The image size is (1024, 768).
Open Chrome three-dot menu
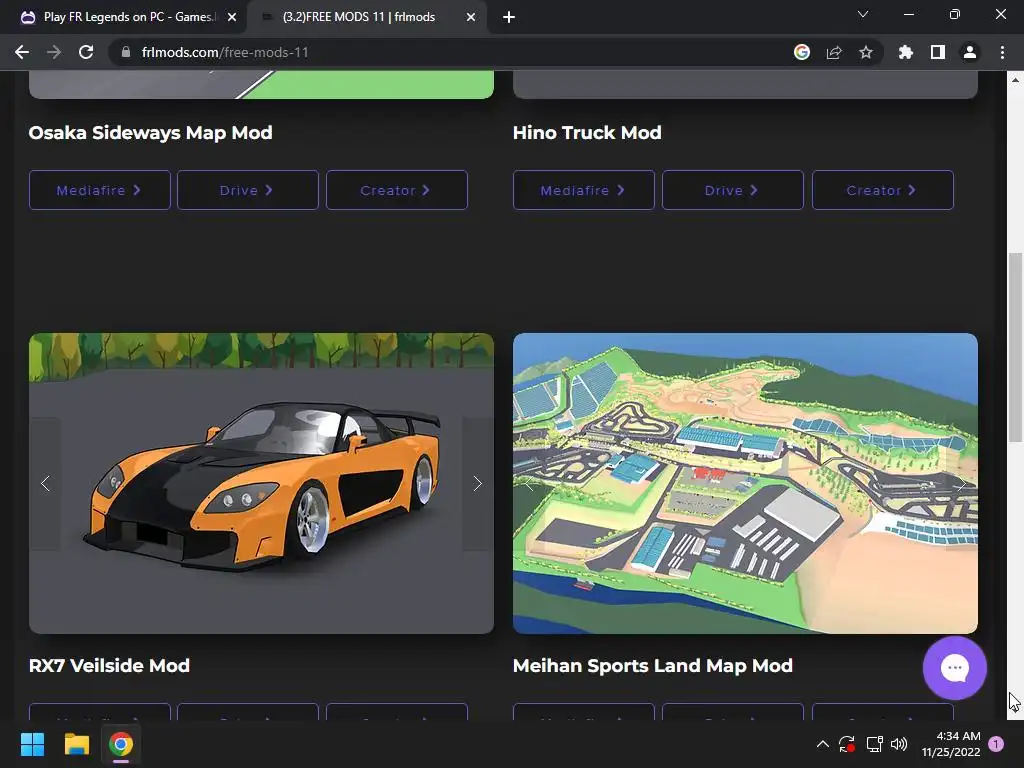click(1002, 52)
